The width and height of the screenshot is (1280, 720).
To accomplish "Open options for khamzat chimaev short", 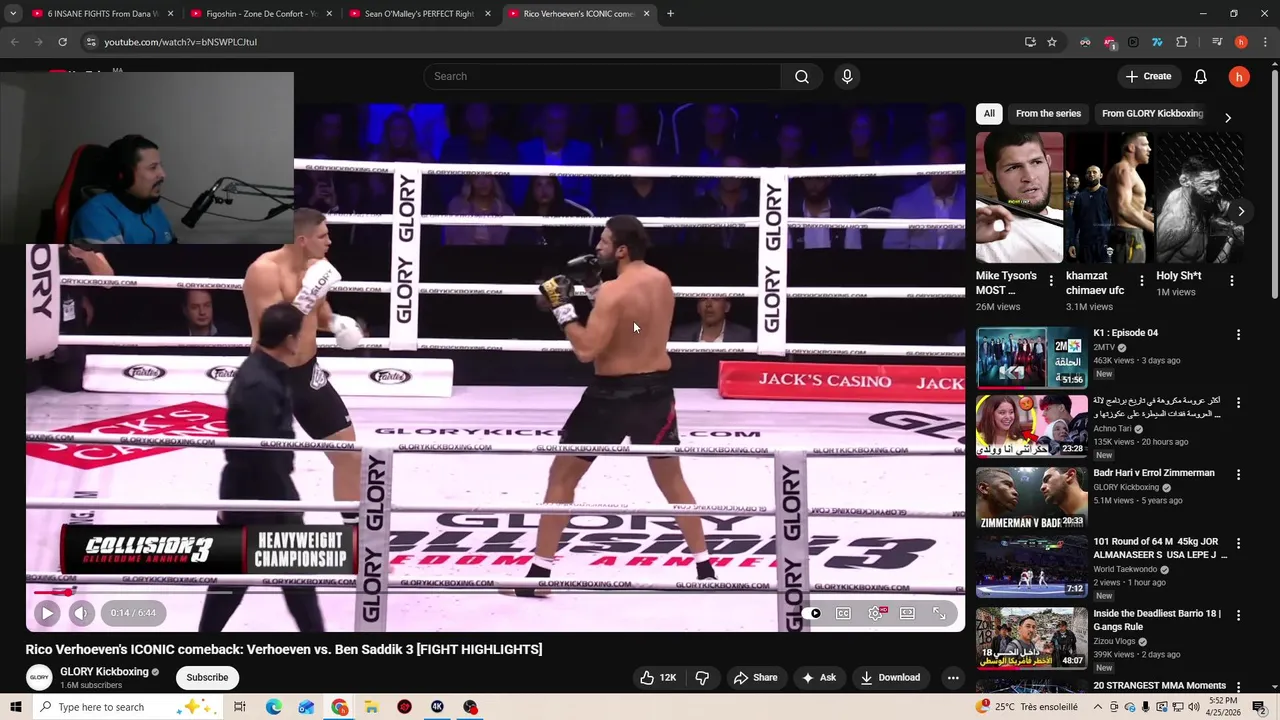I will click(1141, 281).
